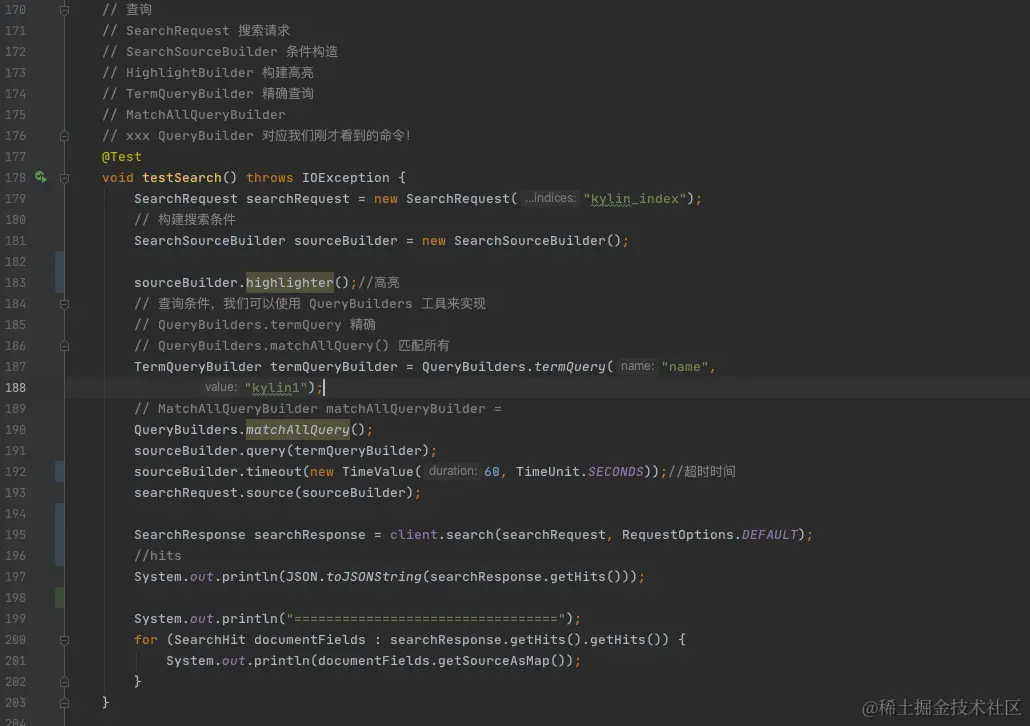Click line number 179 in gutter
The width and height of the screenshot is (1030, 726).
(15, 198)
